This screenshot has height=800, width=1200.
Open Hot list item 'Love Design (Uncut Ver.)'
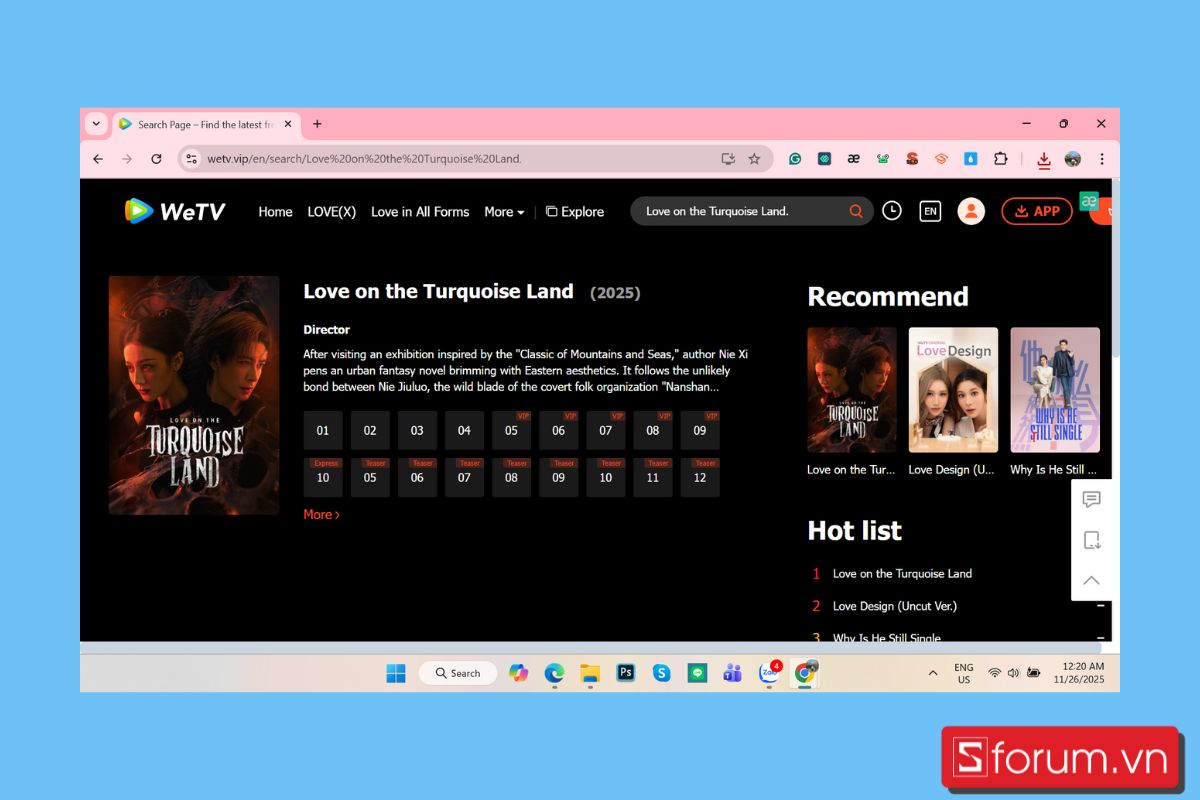click(895, 606)
